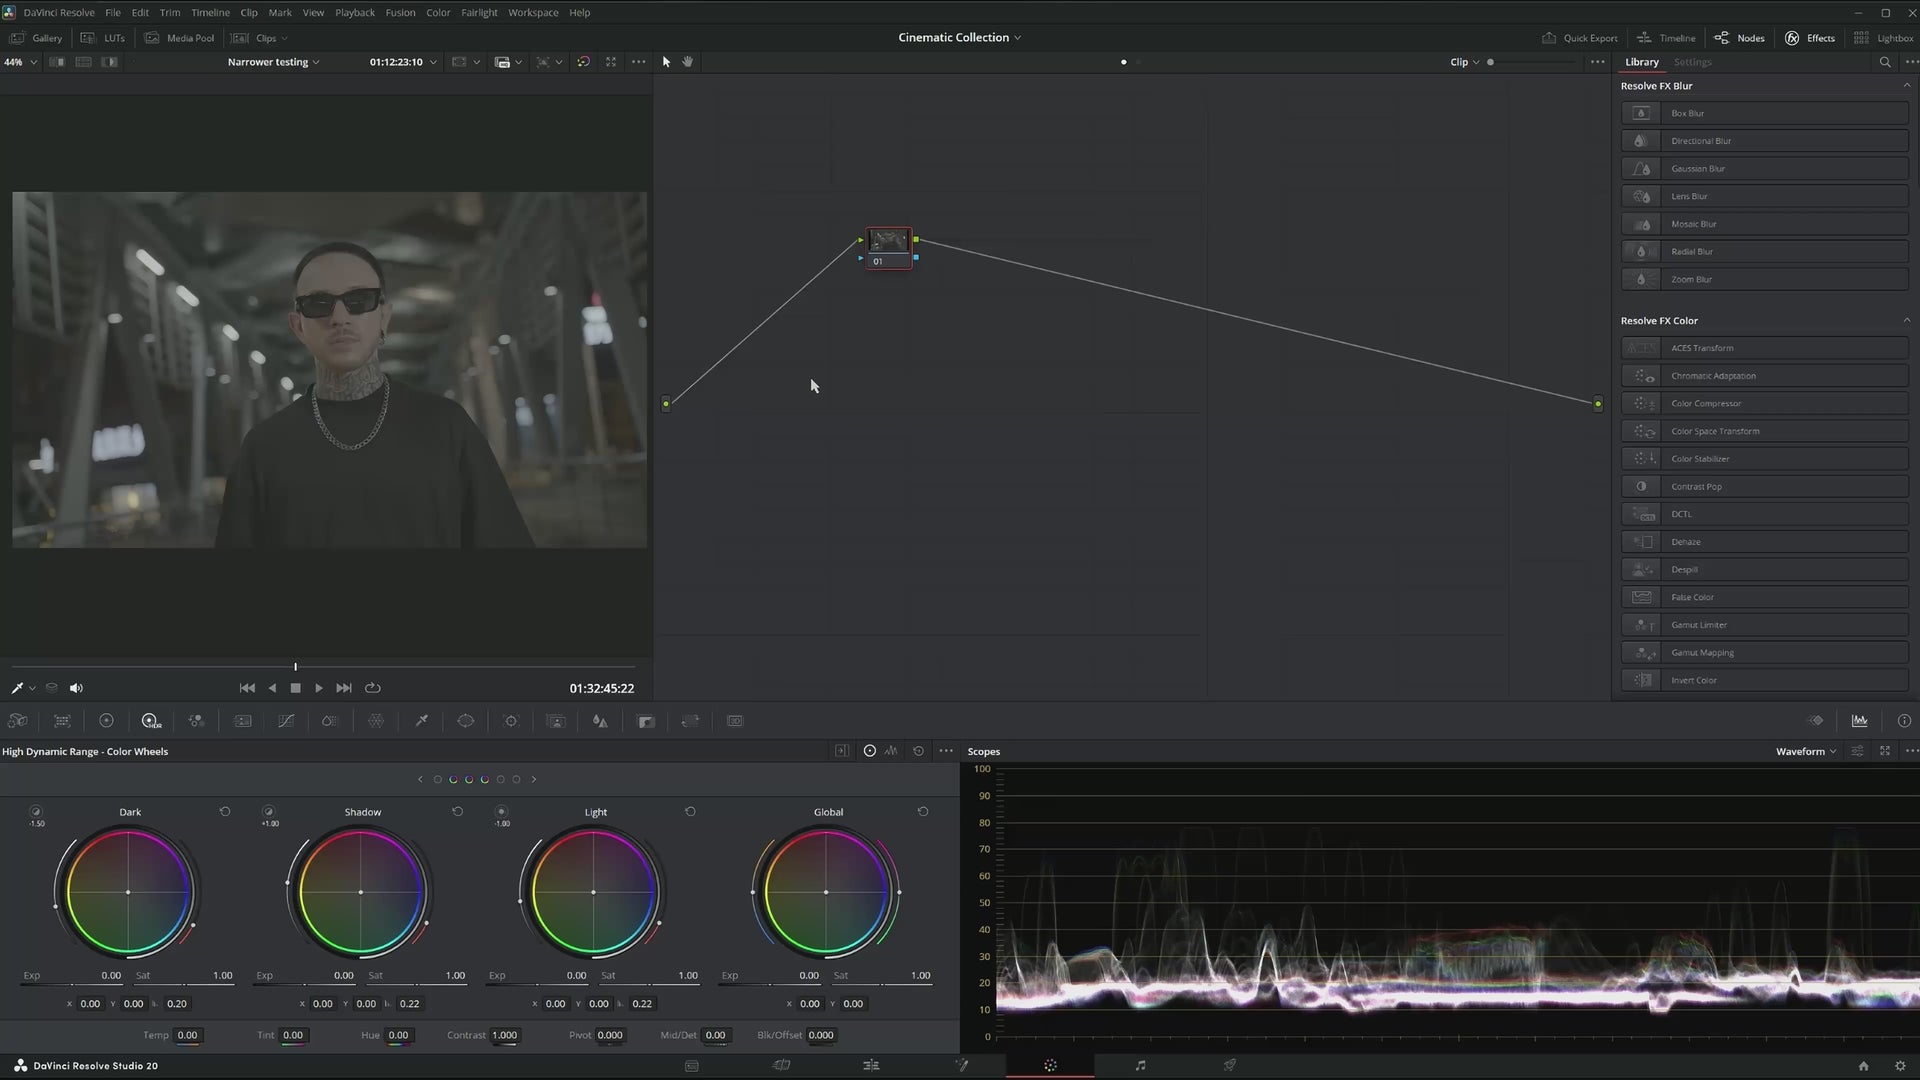Select the hand pan tool in node editor
Viewport: 1920px width, 1080px height.
click(688, 62)
